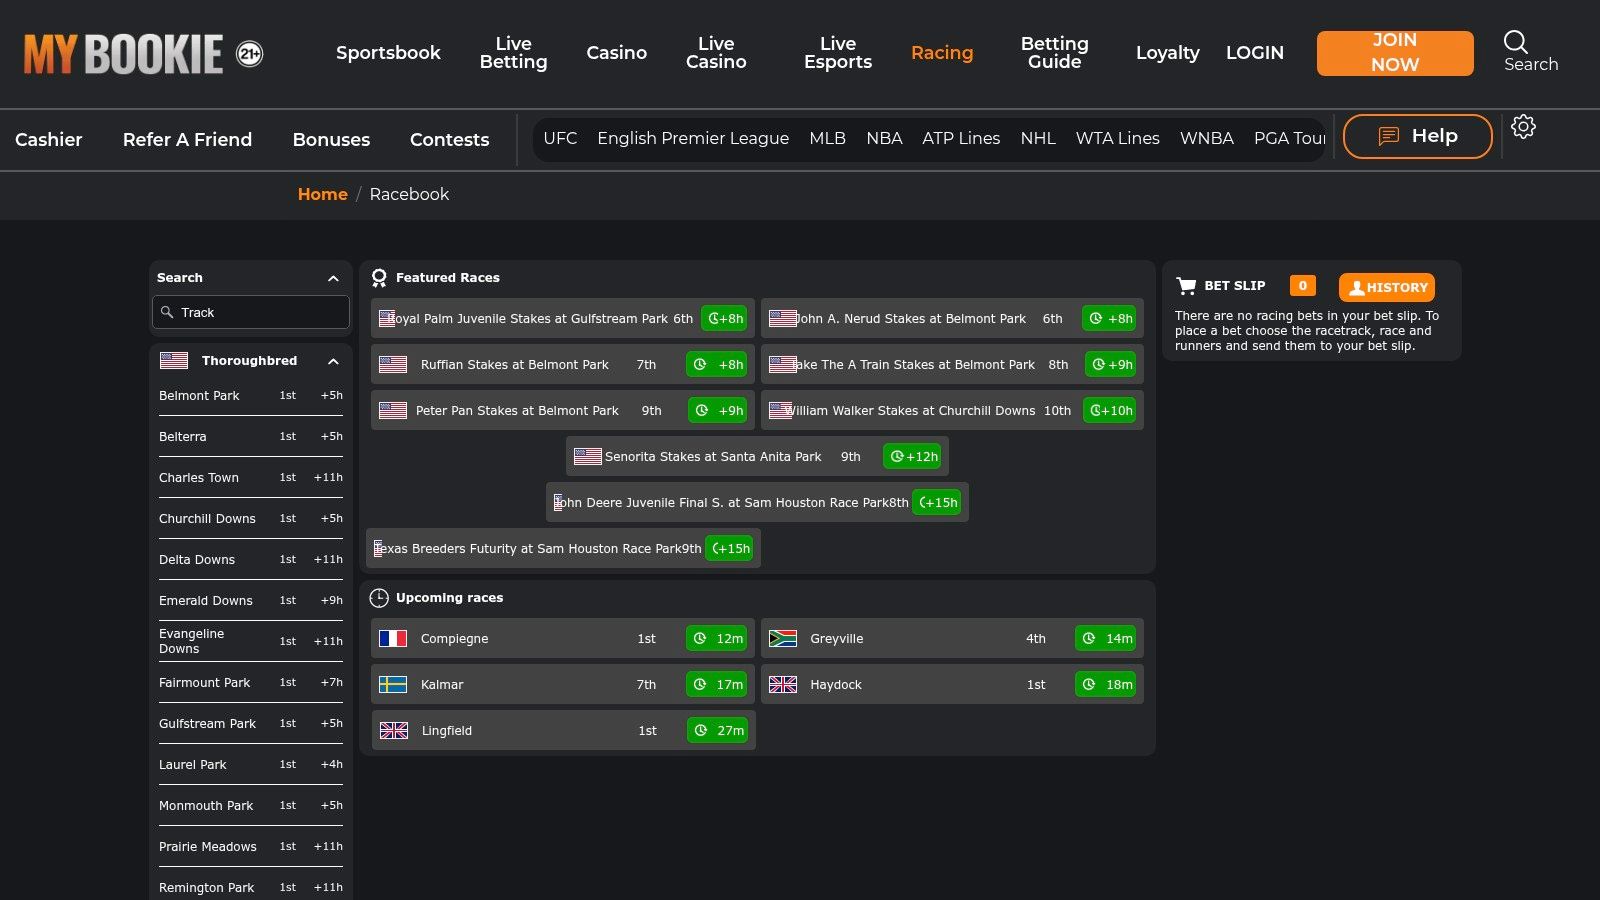
Task: Select UFC quick link
Action: coord(560,138)
